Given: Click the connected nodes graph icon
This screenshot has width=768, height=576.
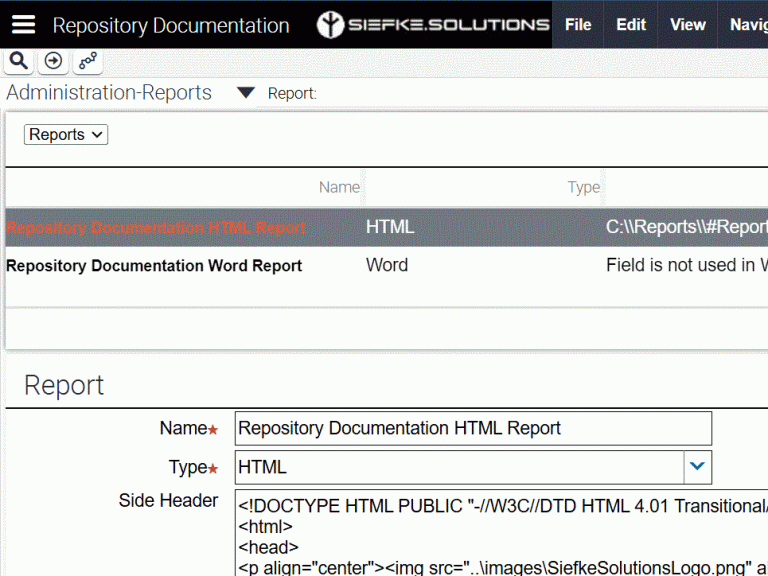Looking at the screenshot, I should click(x=88, y=61).
